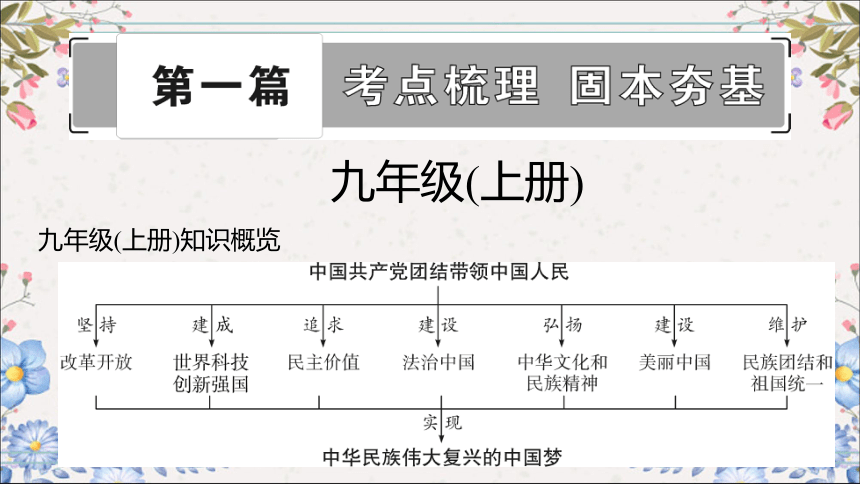
Task: Click the '弘扬' branch label
Action: (x=562, y=325)
